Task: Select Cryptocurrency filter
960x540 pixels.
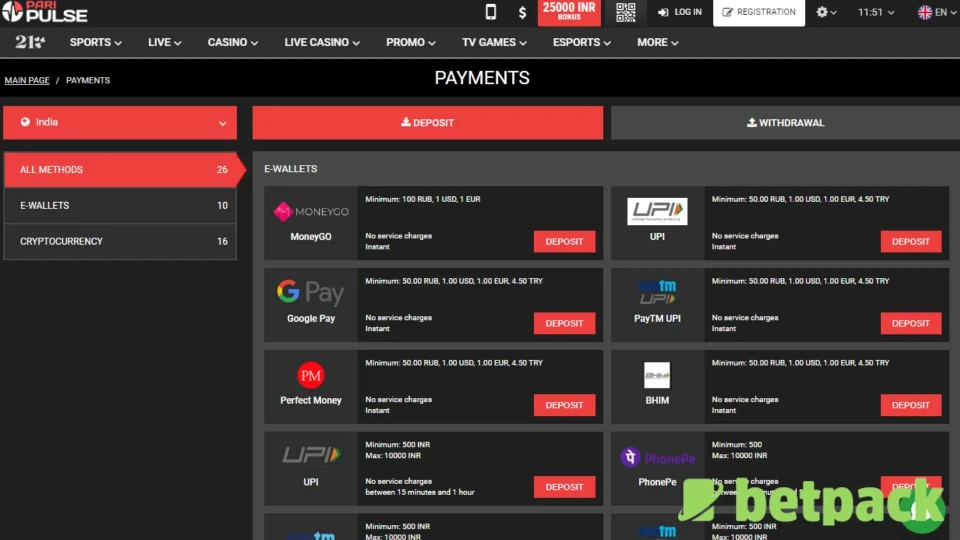Action: tap(120, 241)
